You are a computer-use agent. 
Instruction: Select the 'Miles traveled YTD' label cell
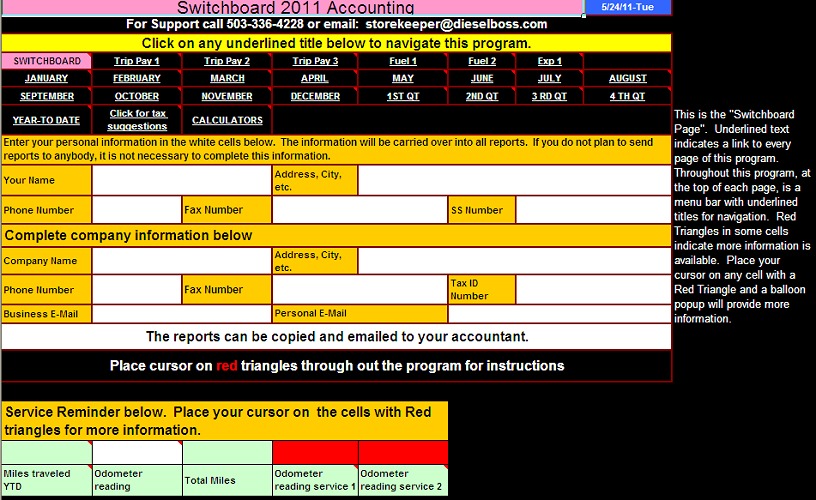(47, 480)
